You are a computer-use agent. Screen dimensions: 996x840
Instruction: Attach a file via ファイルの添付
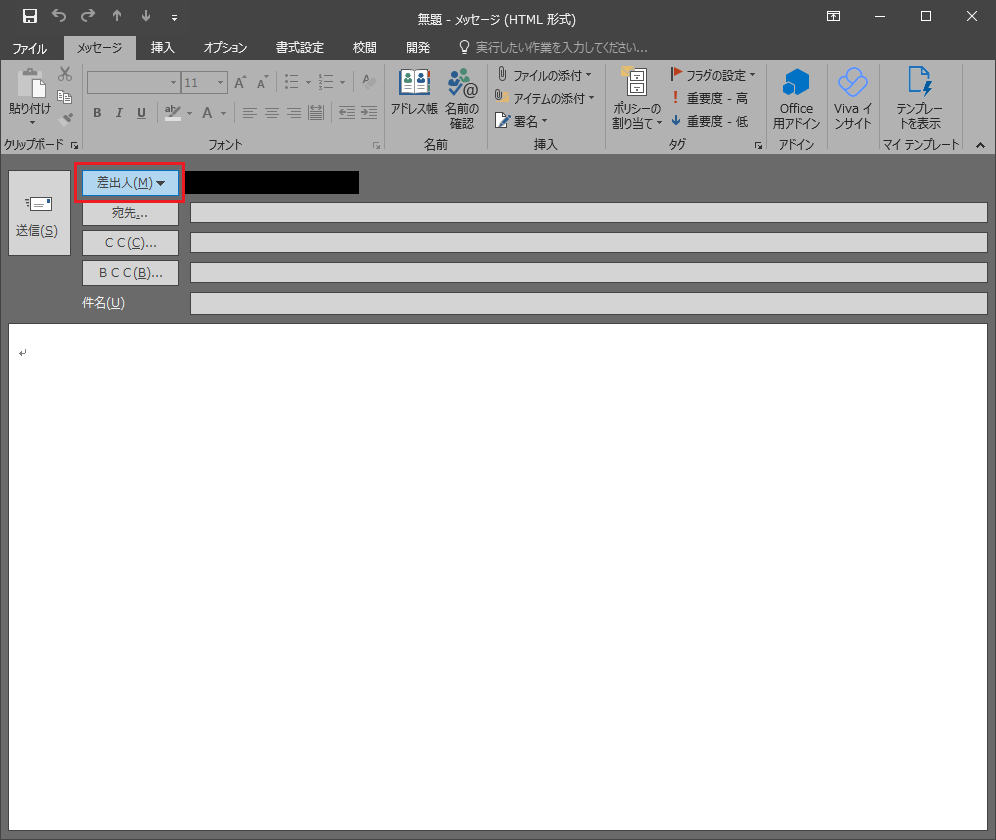pyautogui.click(x=543, y=74)
